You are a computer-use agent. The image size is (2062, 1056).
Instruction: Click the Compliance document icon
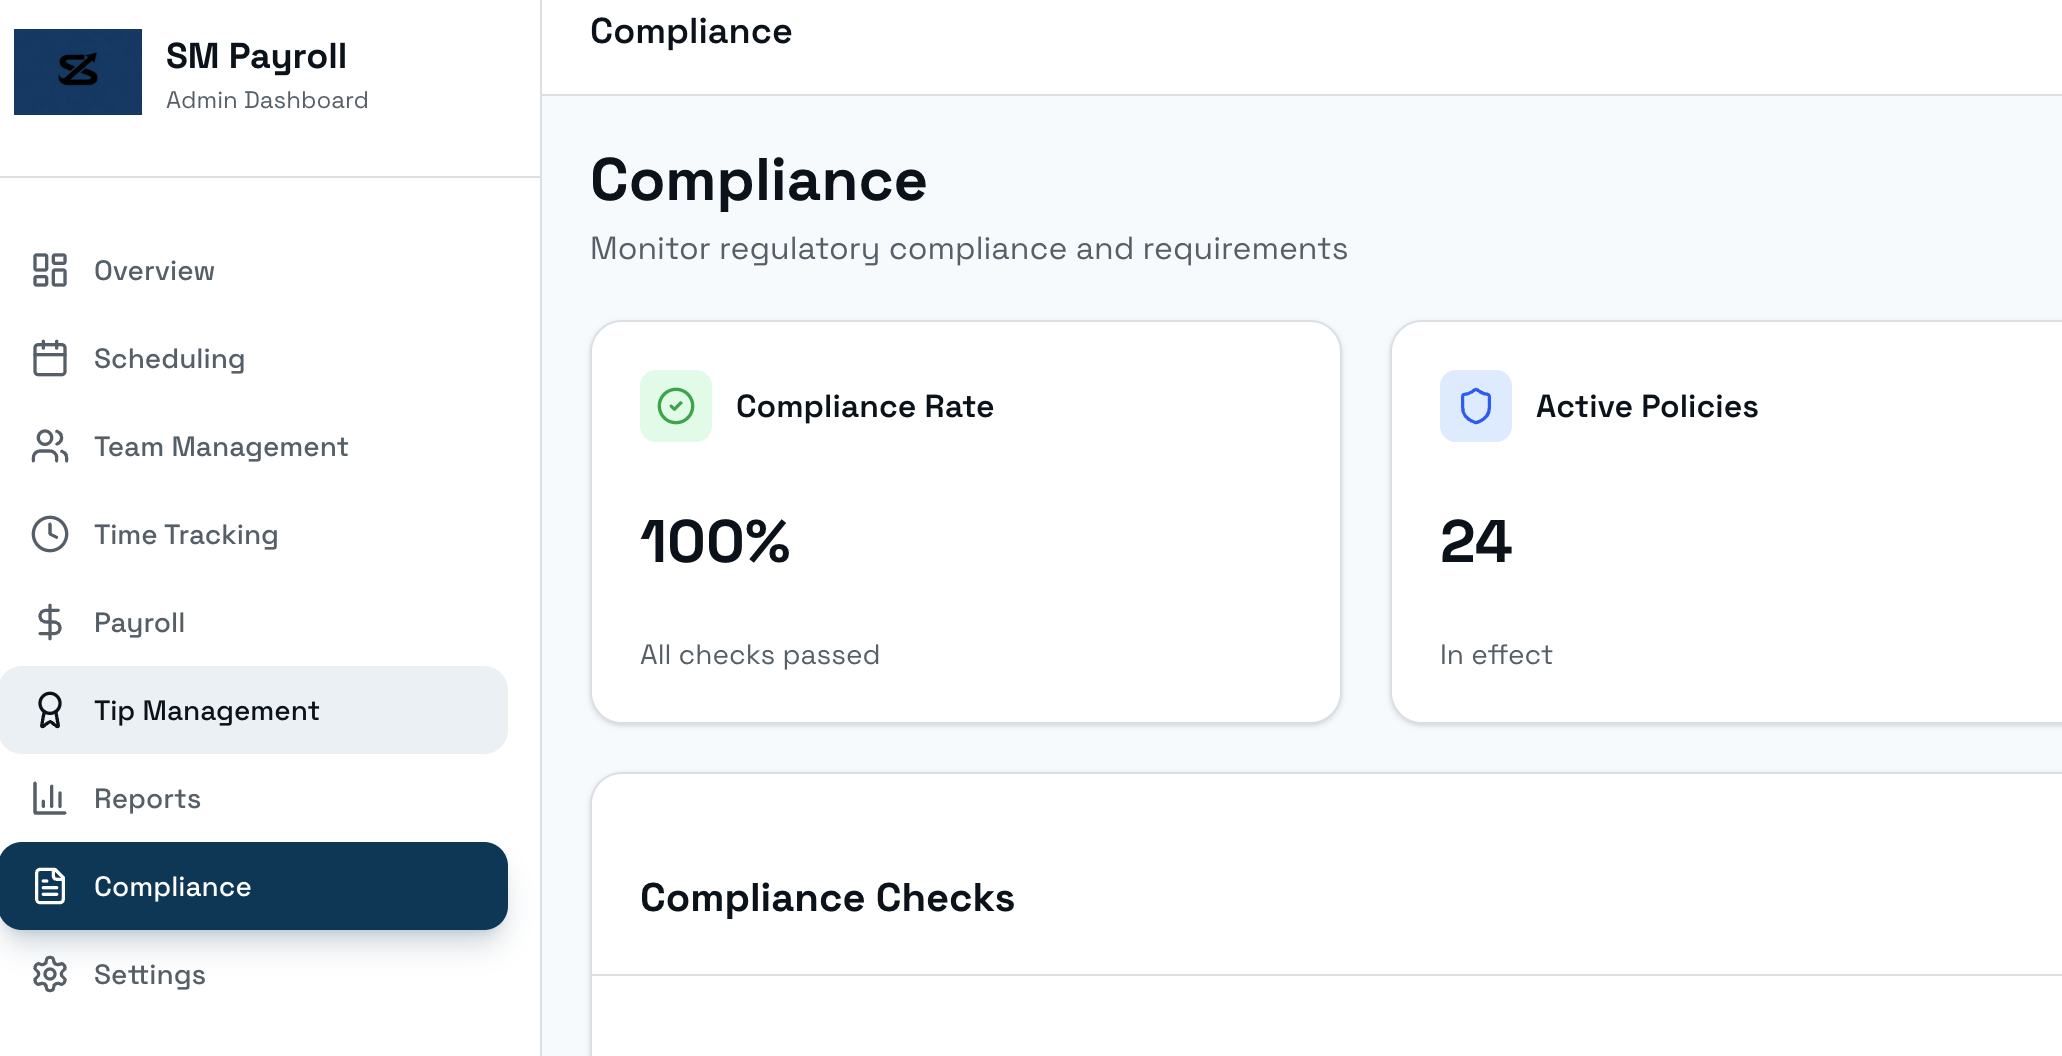click(x=49, y=886)
